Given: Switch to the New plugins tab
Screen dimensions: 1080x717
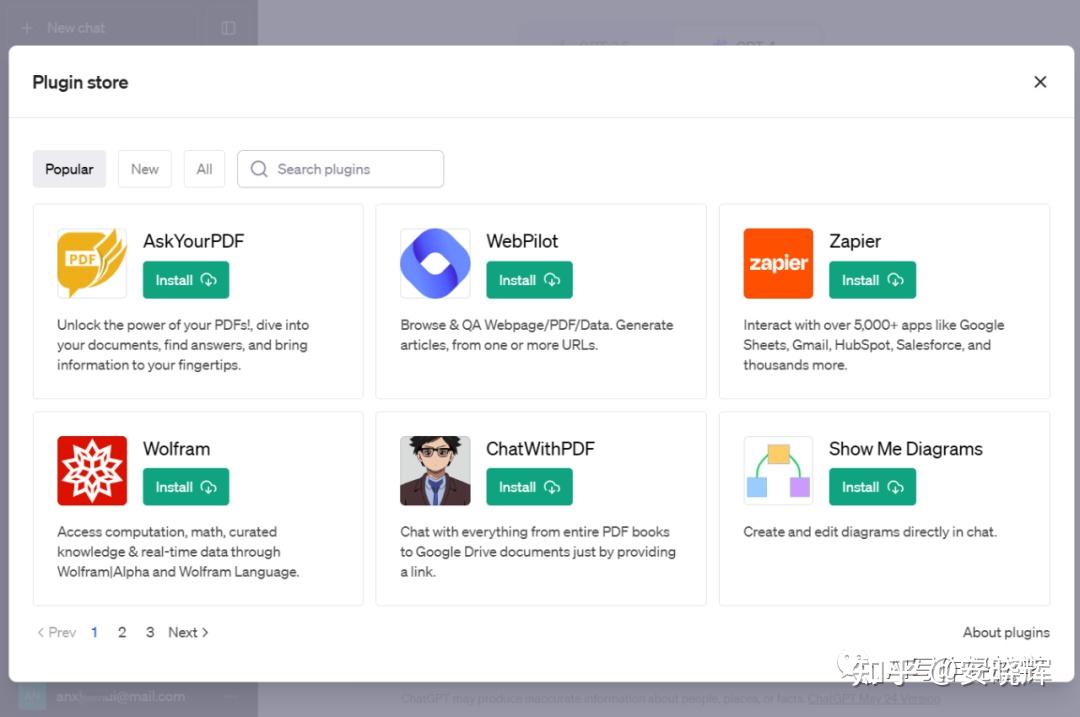Looking at the screenshot, I should [x=145, y=169].
